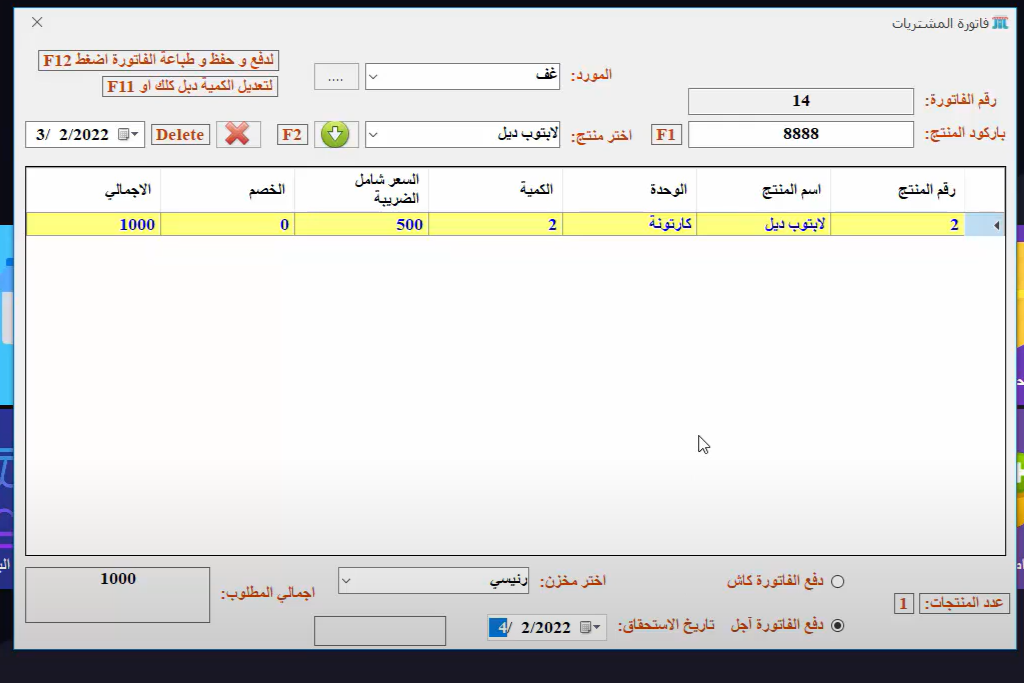Click the invoice number field showing 14
The image size is (1024, 683).
(x=801, y=101)
